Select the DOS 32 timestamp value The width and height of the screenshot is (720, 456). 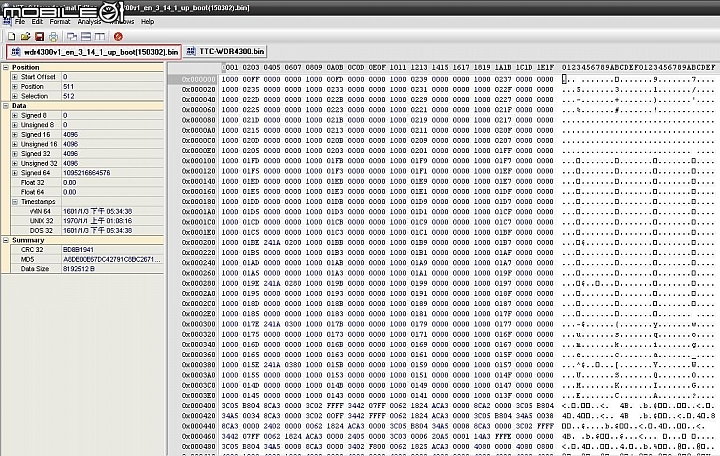click(97, 231)
